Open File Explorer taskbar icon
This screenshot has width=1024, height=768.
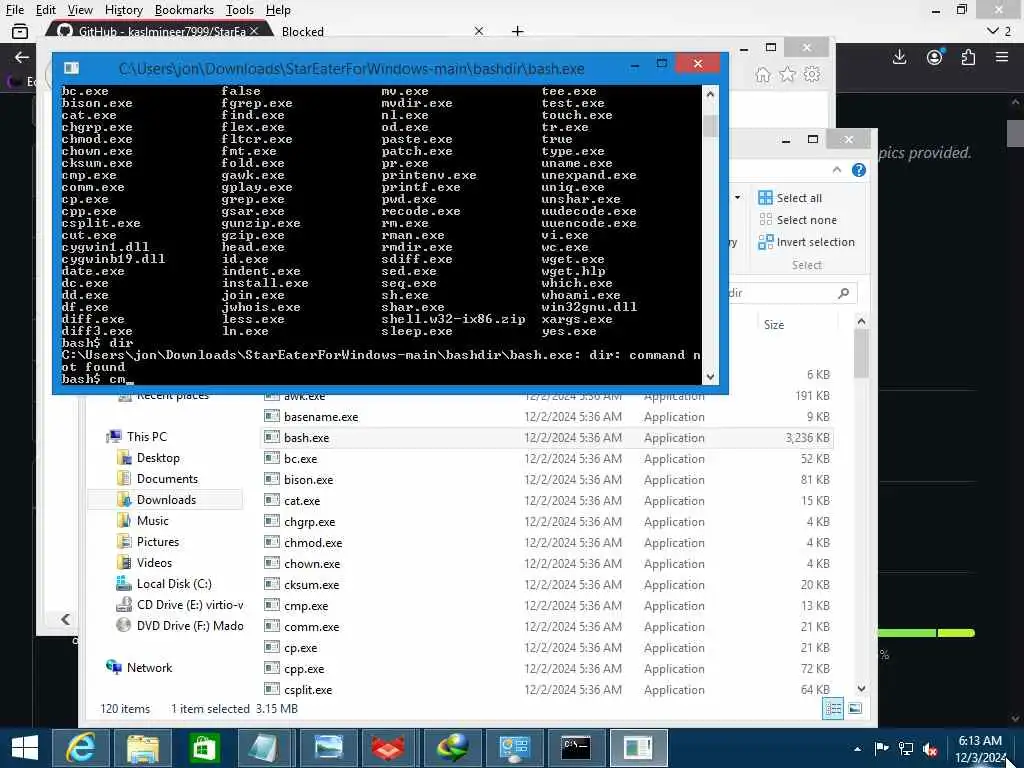pos(142,748)
